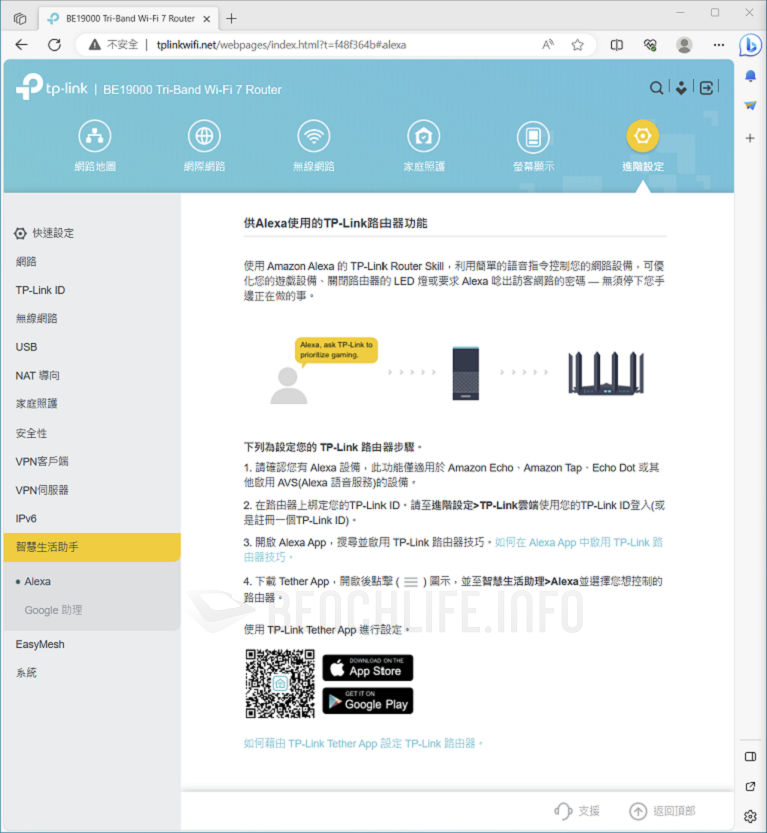Click the notification bell in Edge sidebar
The height and width of the screenshot is (833, 767).
click(750, 76)
